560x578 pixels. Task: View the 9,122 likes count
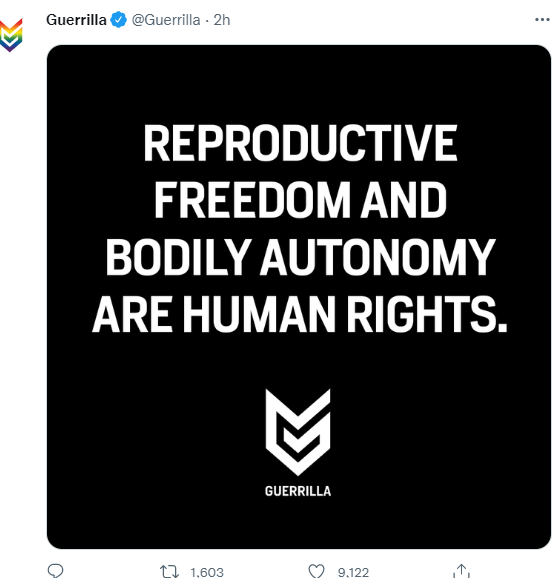(x=353, y=572)
